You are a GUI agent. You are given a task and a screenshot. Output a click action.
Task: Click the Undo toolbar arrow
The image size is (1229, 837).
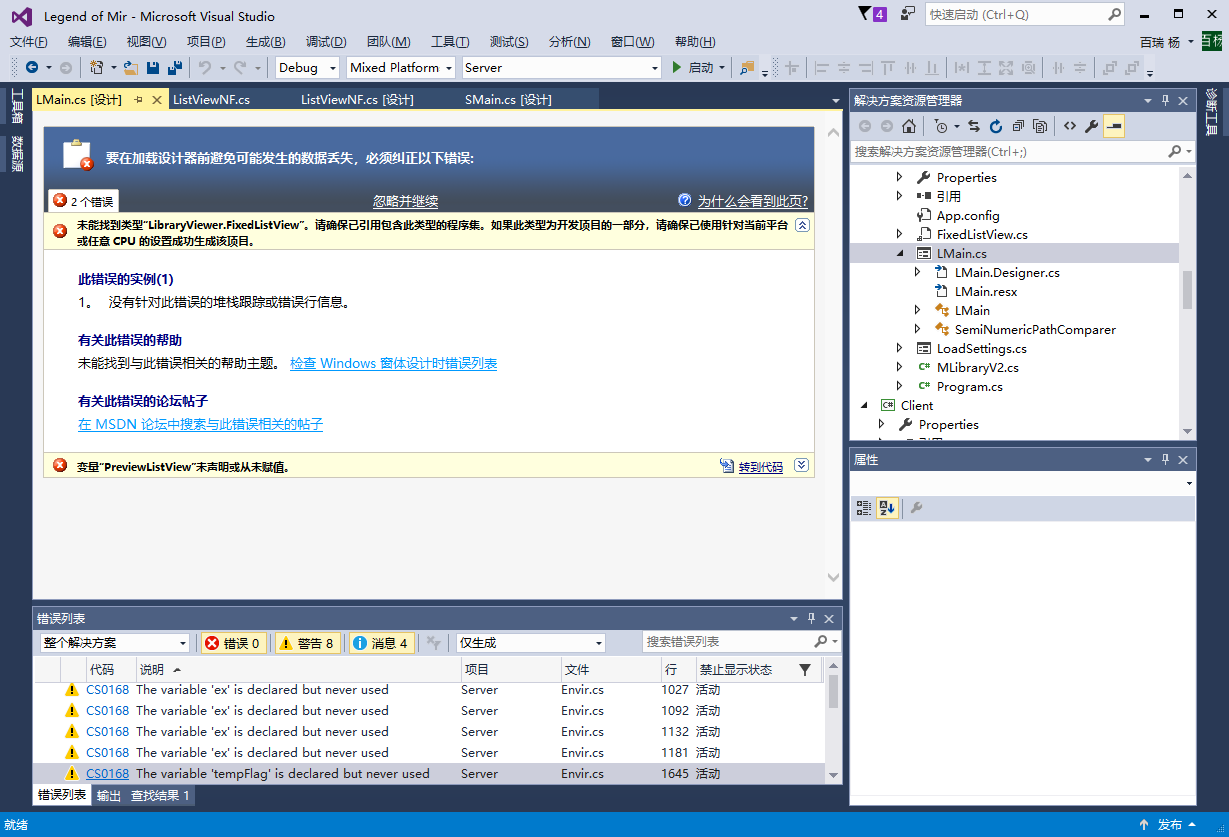click(x=204, y=67)
